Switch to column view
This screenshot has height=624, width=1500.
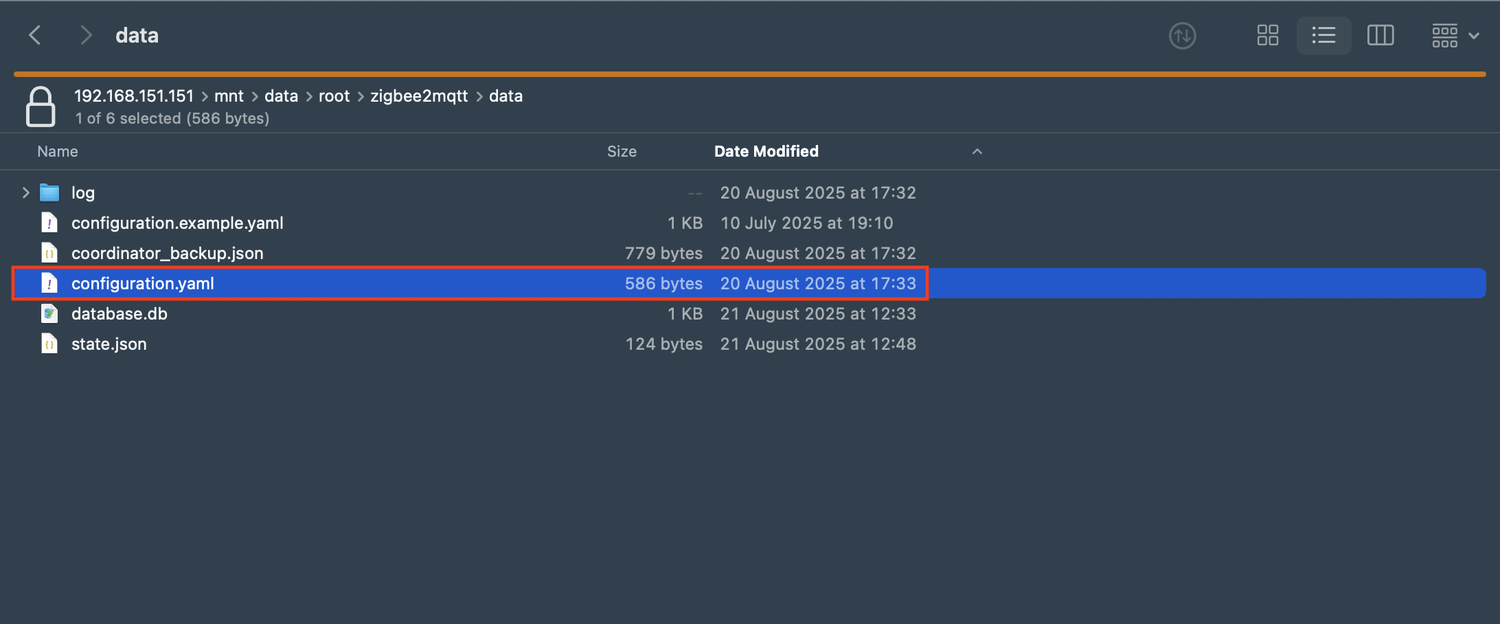point(1380,36)
